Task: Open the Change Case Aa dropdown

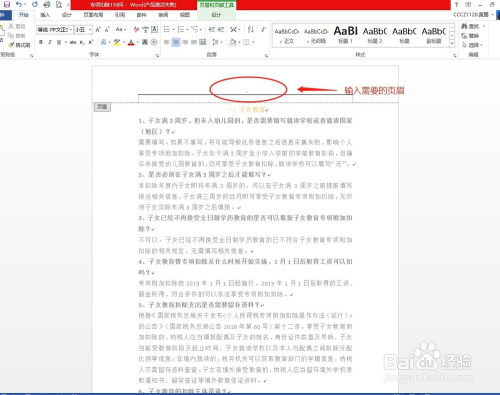Action: pyautogui.click(x=121, y=30)
